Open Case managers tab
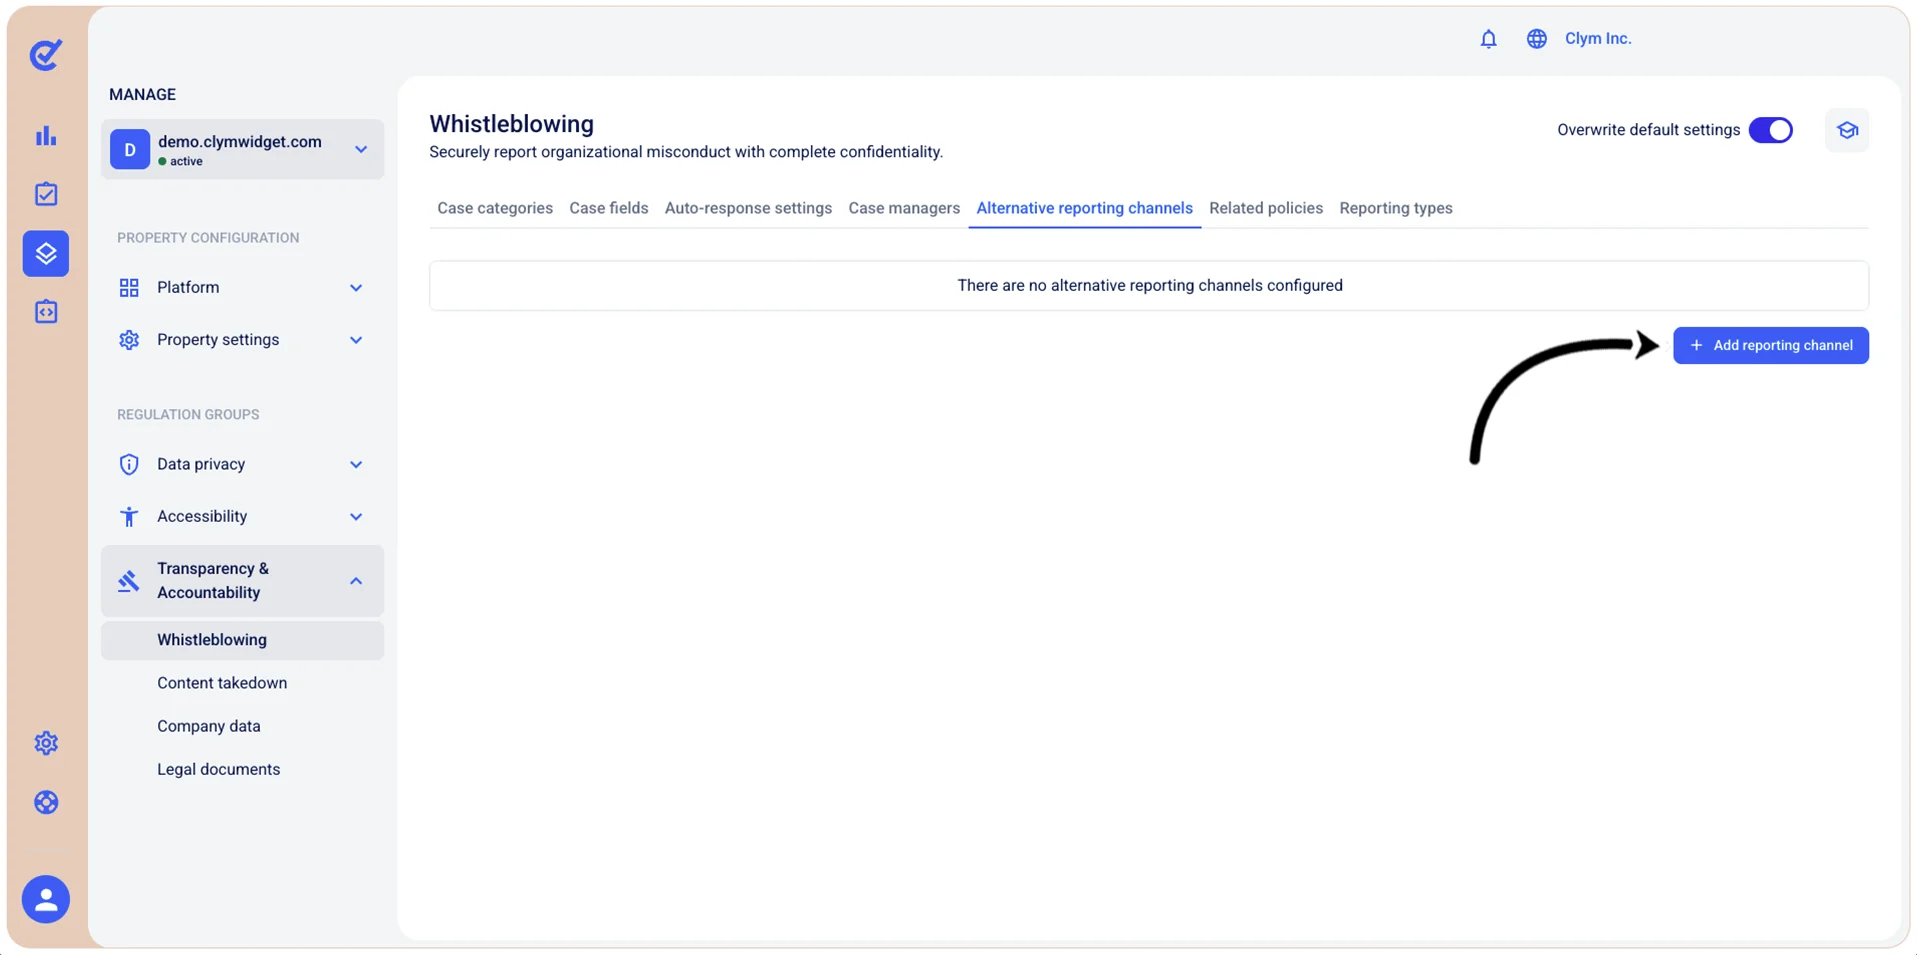 (904, 208)
